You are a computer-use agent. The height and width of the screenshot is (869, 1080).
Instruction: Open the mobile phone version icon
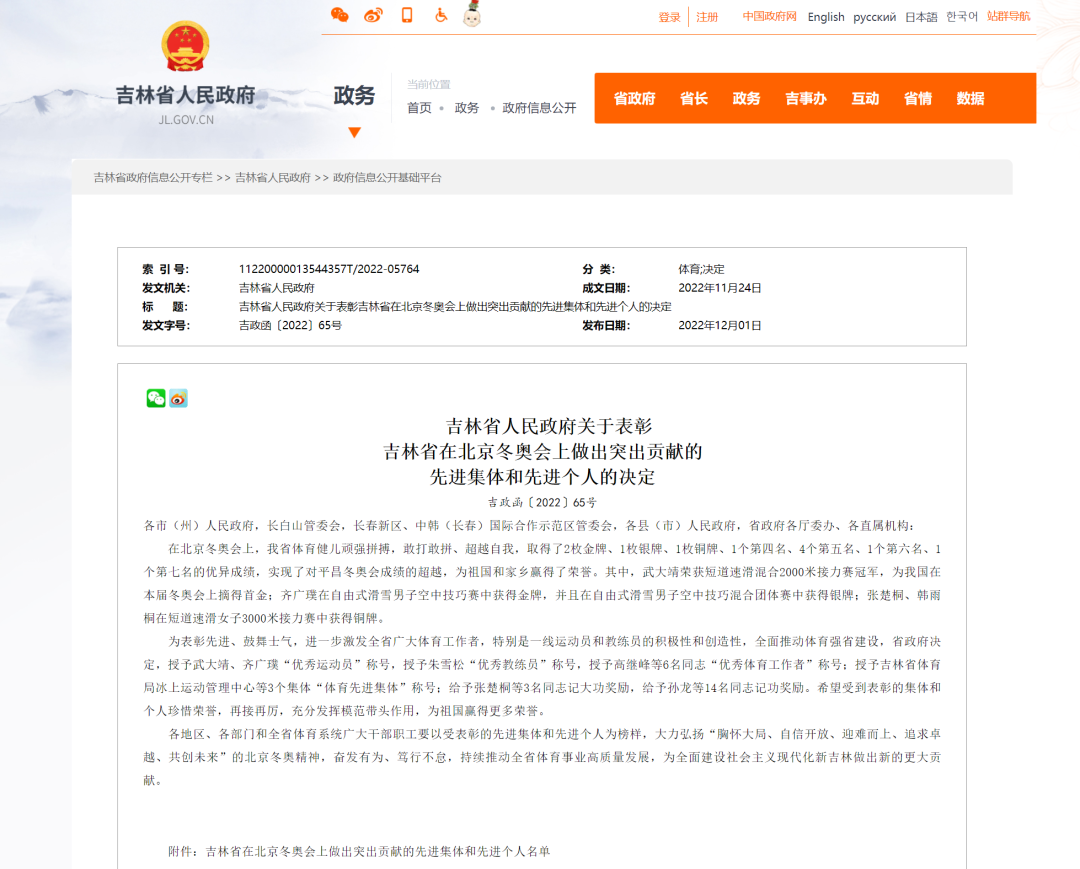coord(407,15)
